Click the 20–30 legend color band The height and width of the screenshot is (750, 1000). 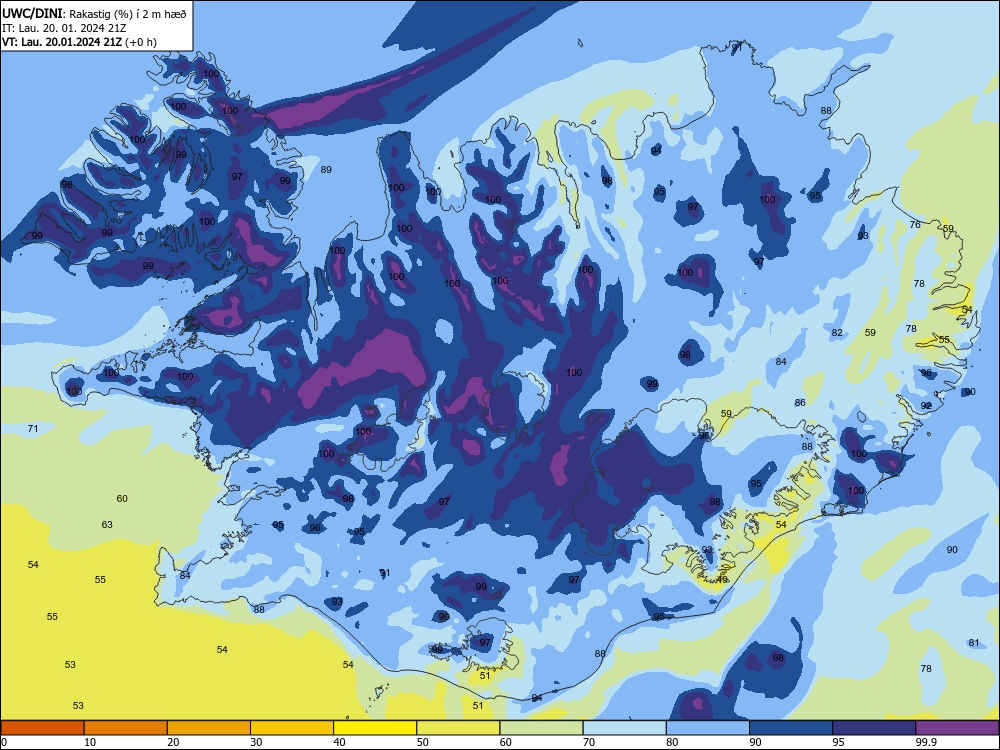[x=209, y=728]
